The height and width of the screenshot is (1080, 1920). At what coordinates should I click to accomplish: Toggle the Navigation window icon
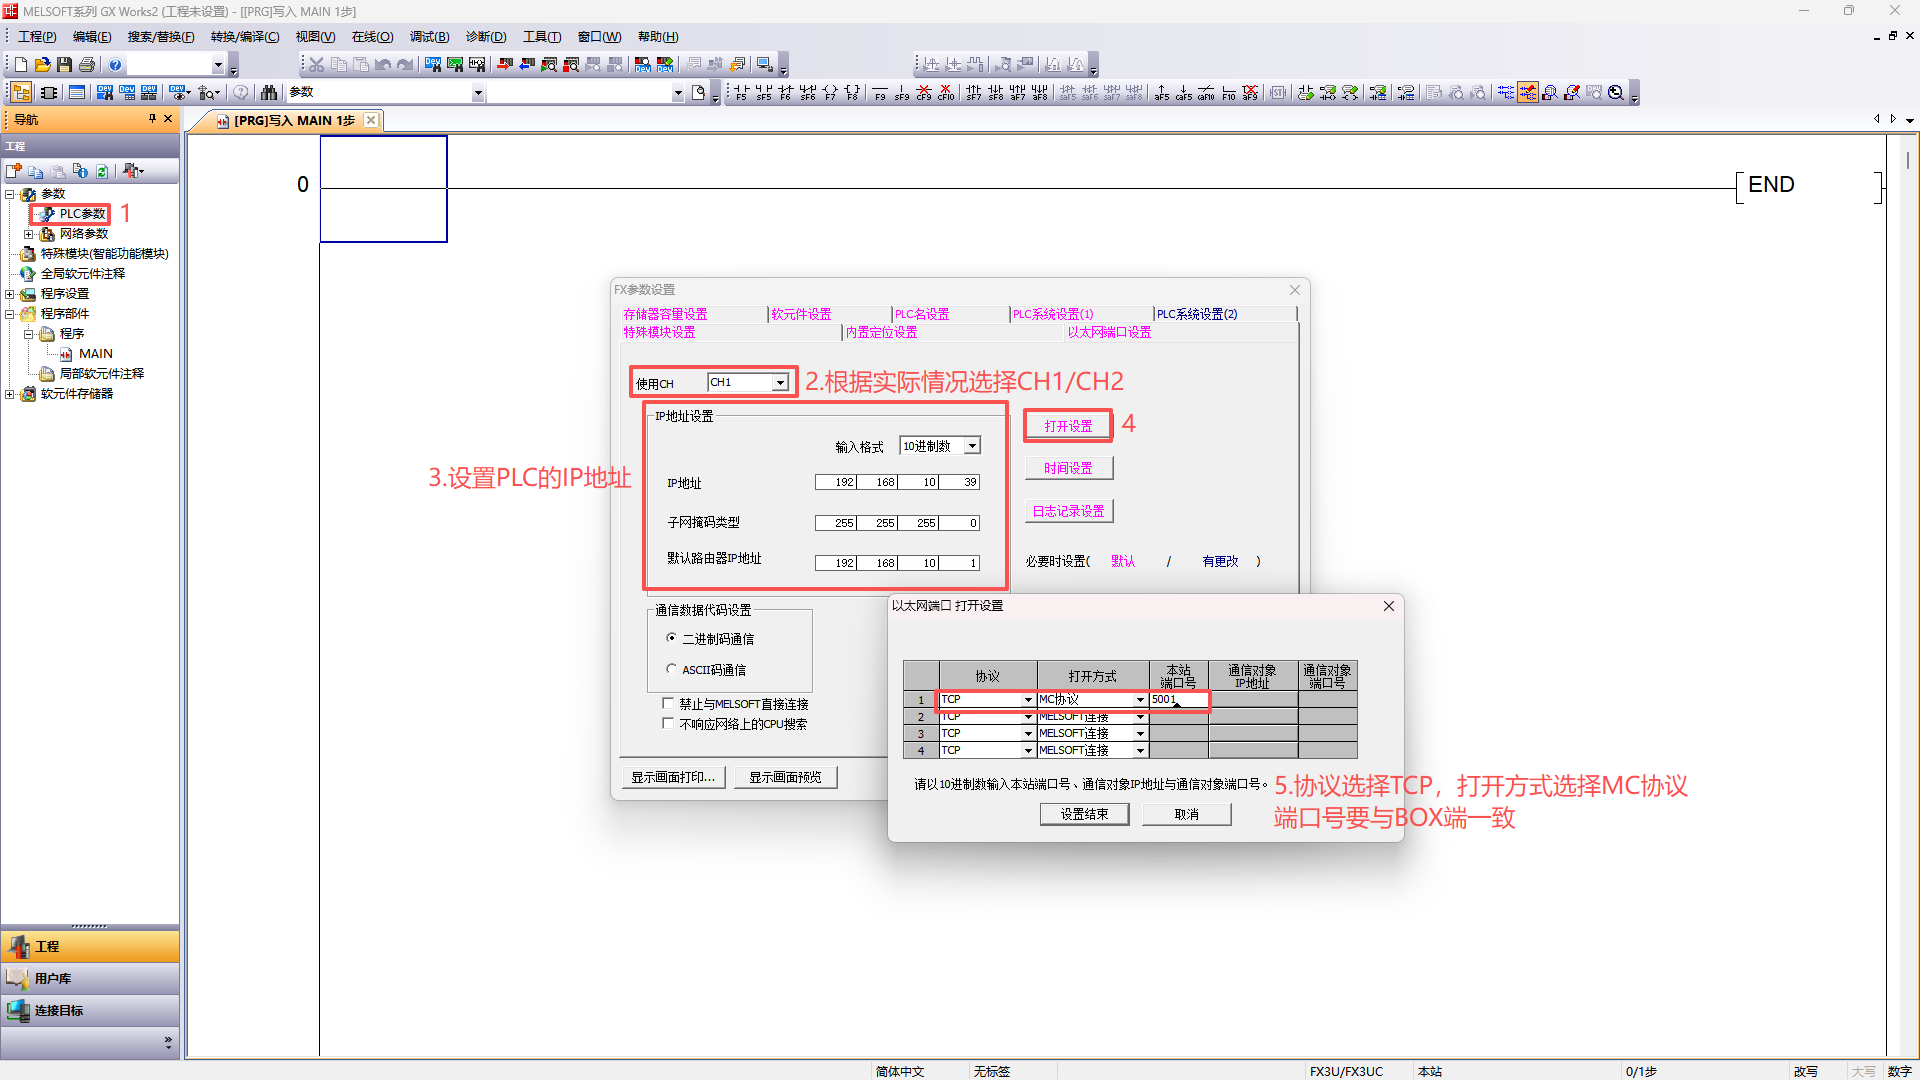pyautogui.click(x=20, y=93)
